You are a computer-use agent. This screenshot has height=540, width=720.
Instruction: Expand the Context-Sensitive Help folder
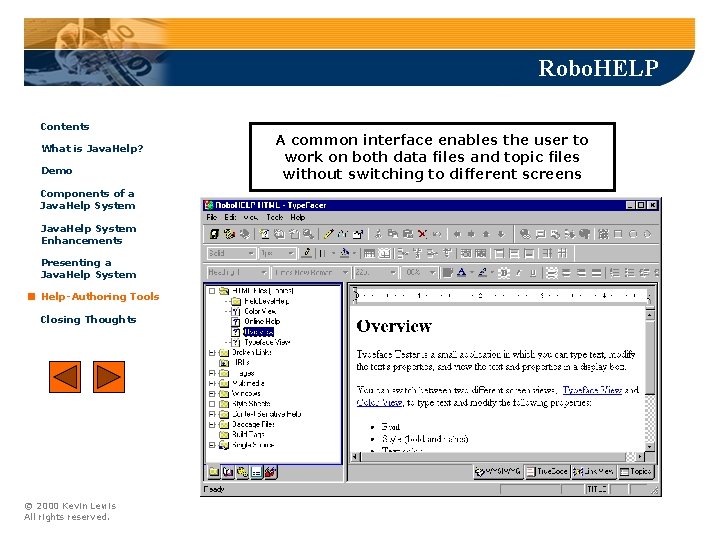pos(212,414)
